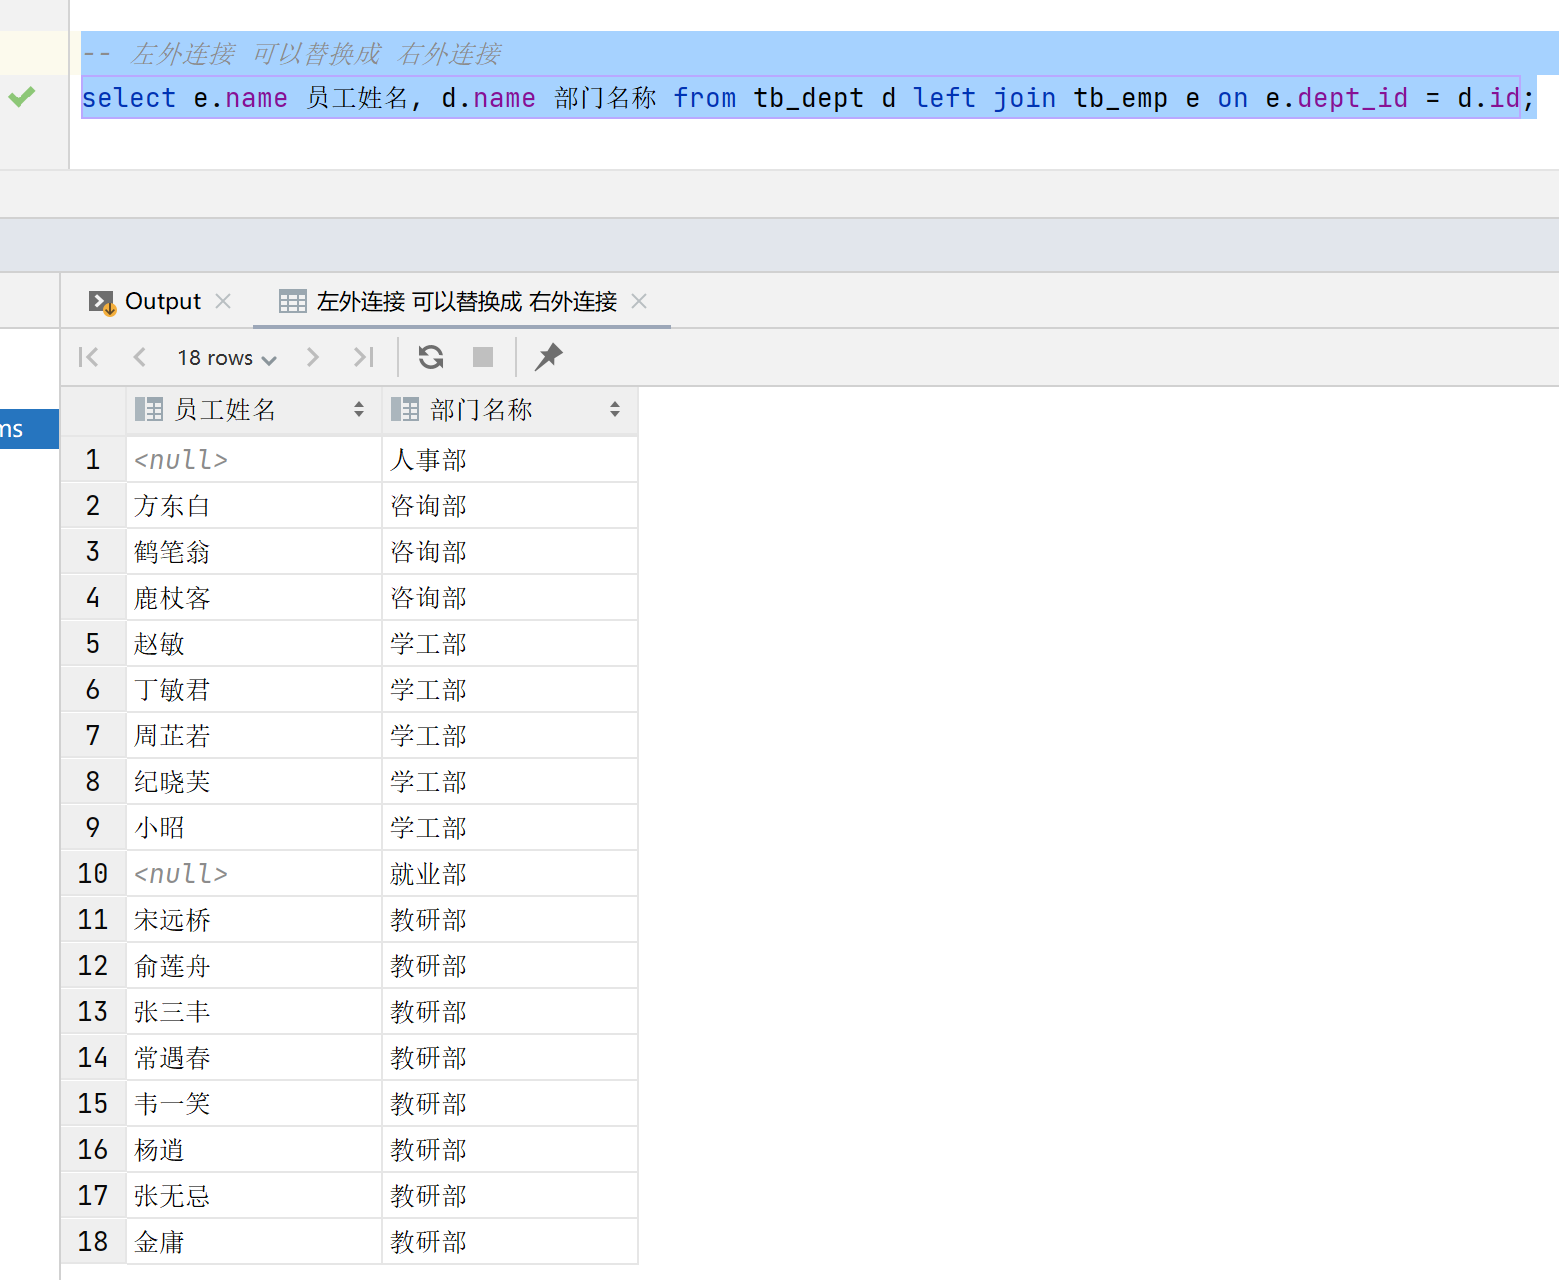The height and width of the screenshot is (1280, 1559).
Task: Click the Output tab console icon
Action: (102, 302)
